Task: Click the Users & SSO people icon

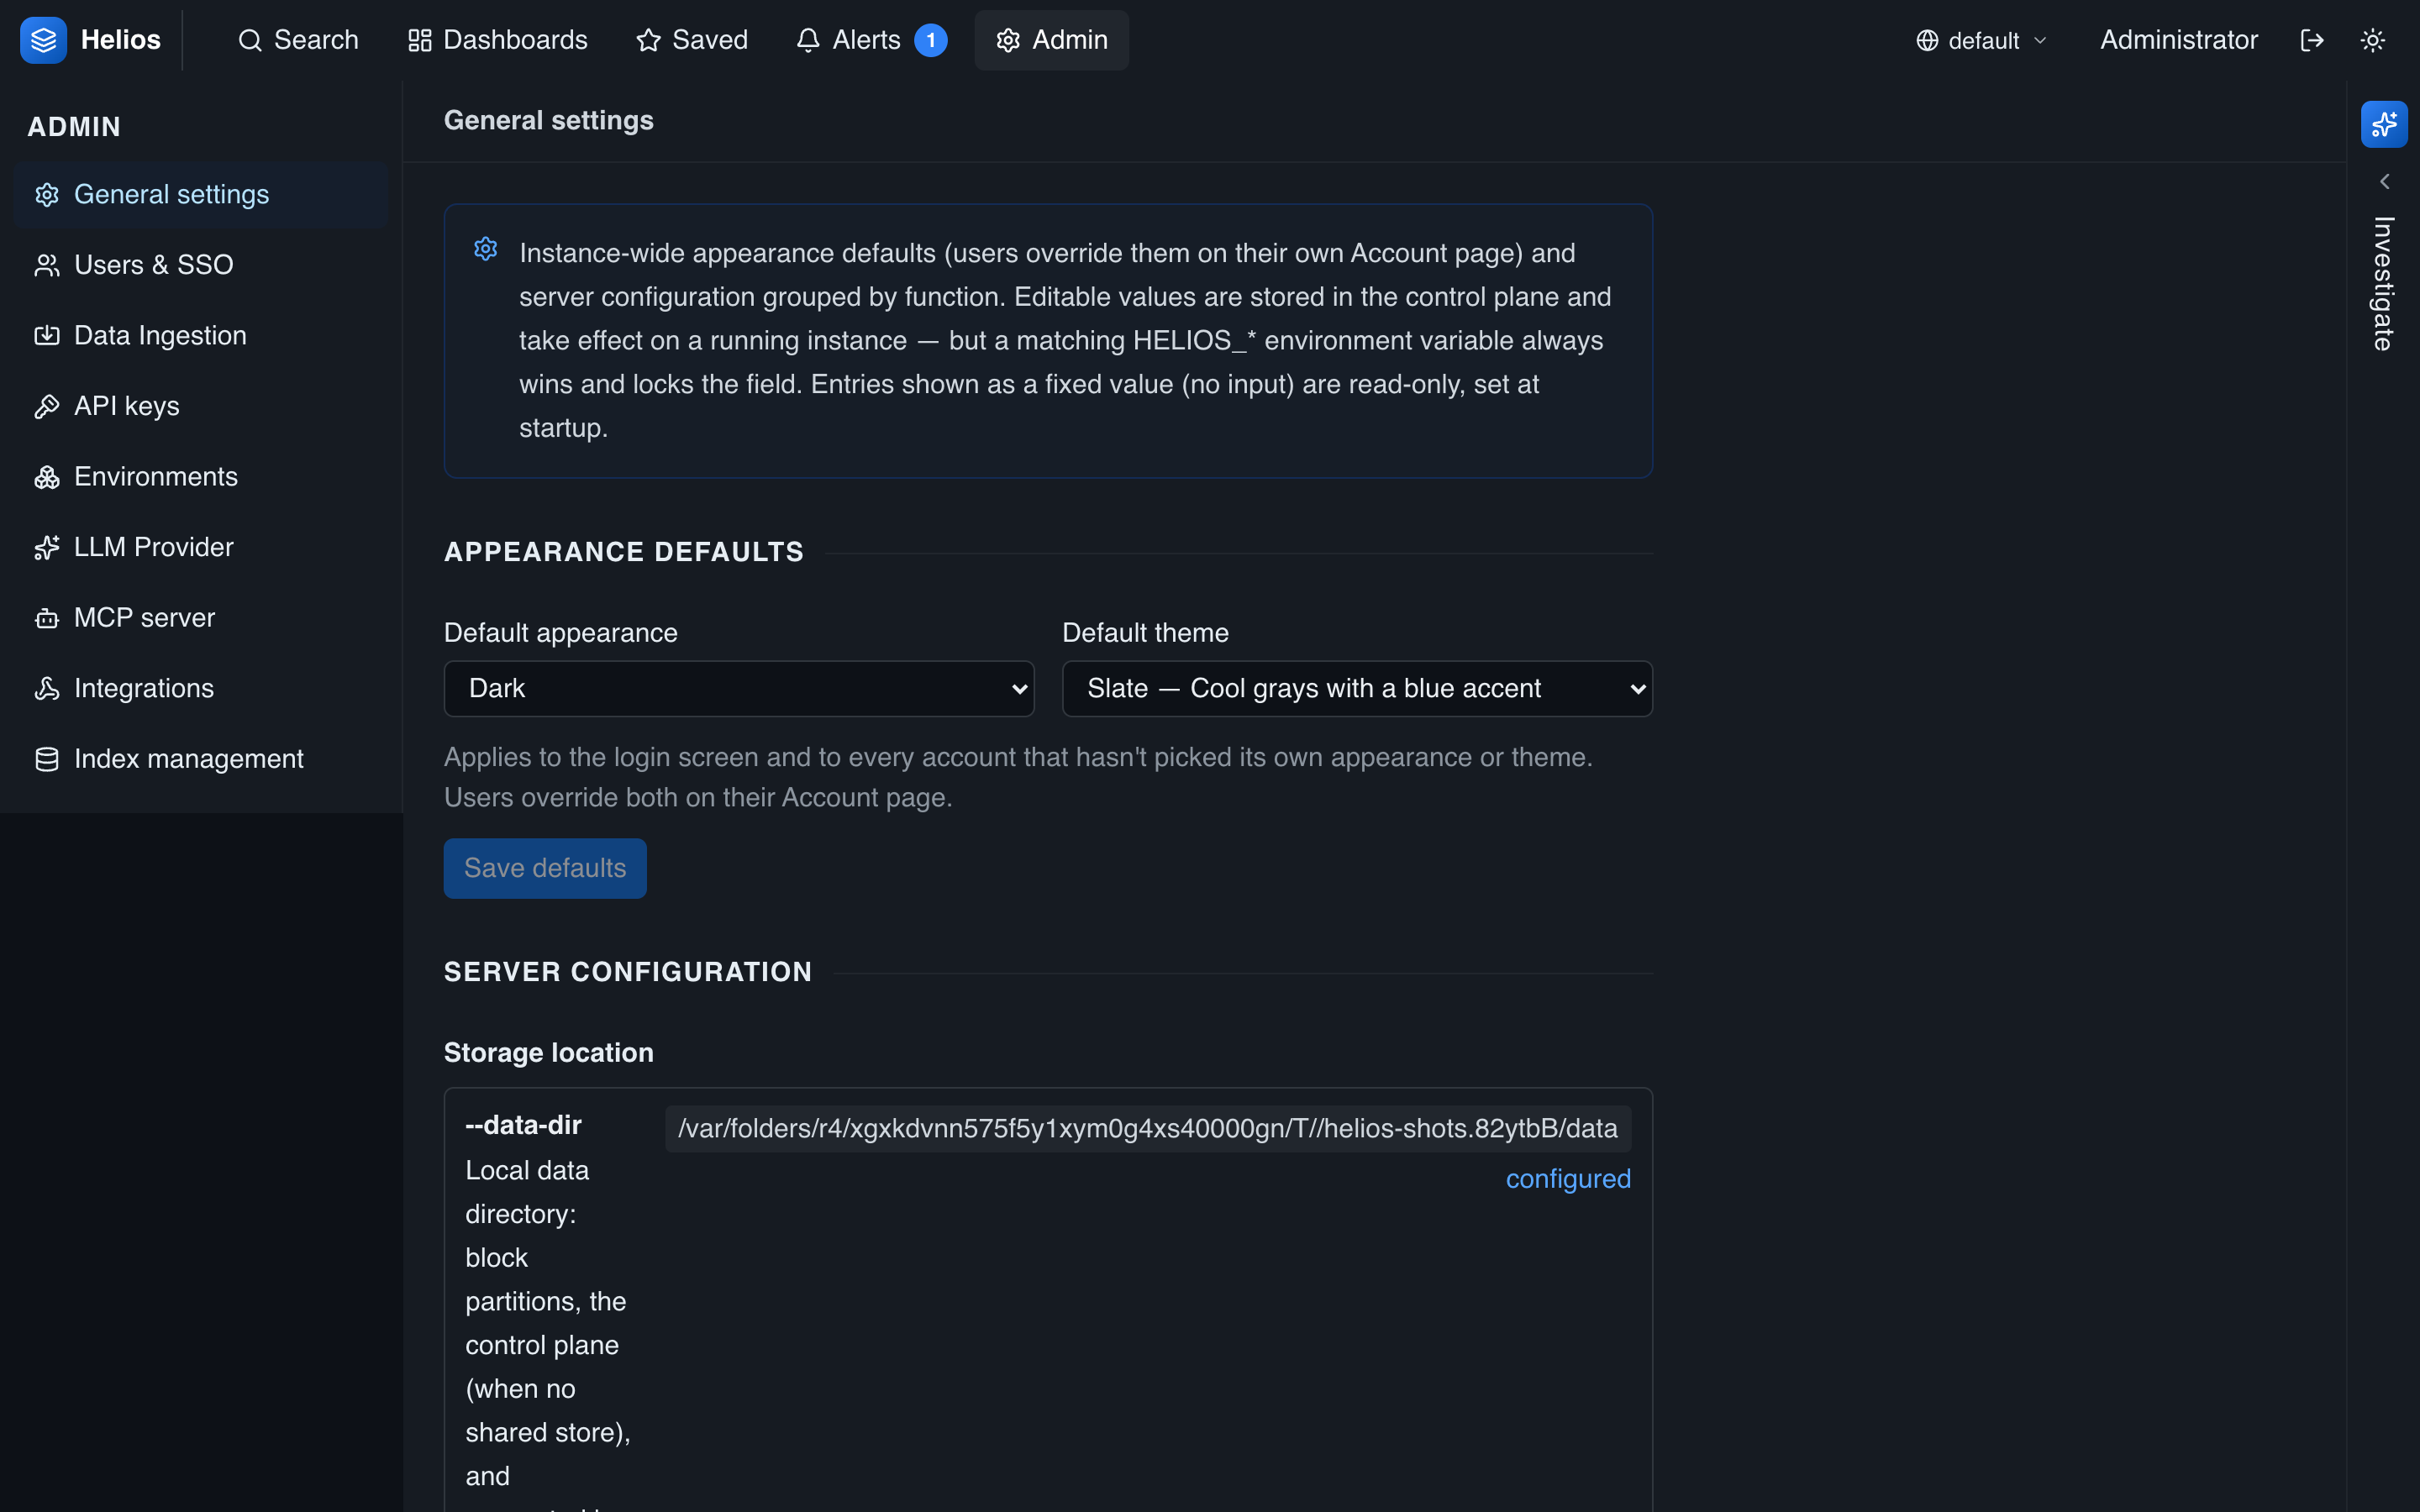Action: (x=47, y=265)
